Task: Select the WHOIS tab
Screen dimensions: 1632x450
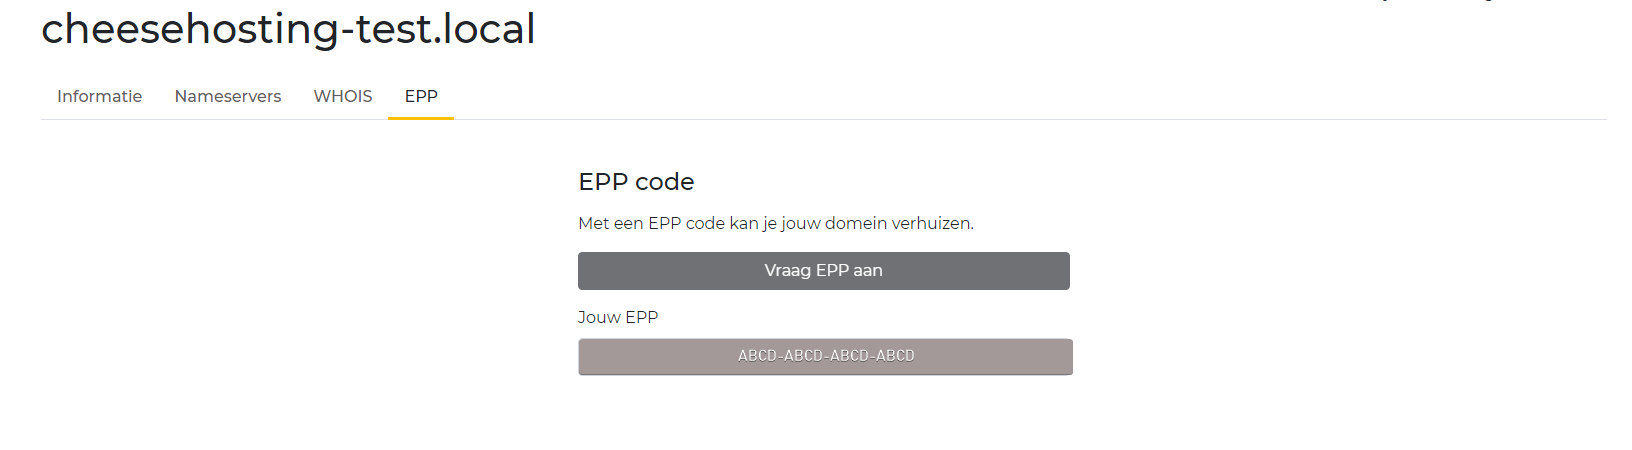Action: point(342,96)
